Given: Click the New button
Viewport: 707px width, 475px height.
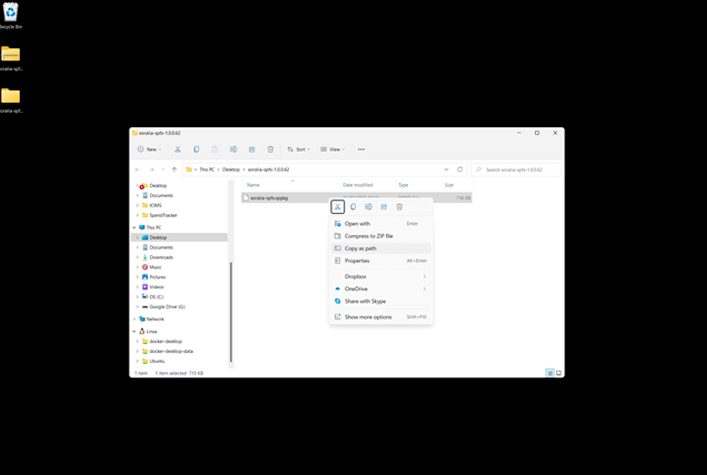Looking at the screenshot, I should pyautogui.click(x=149, y=149).
